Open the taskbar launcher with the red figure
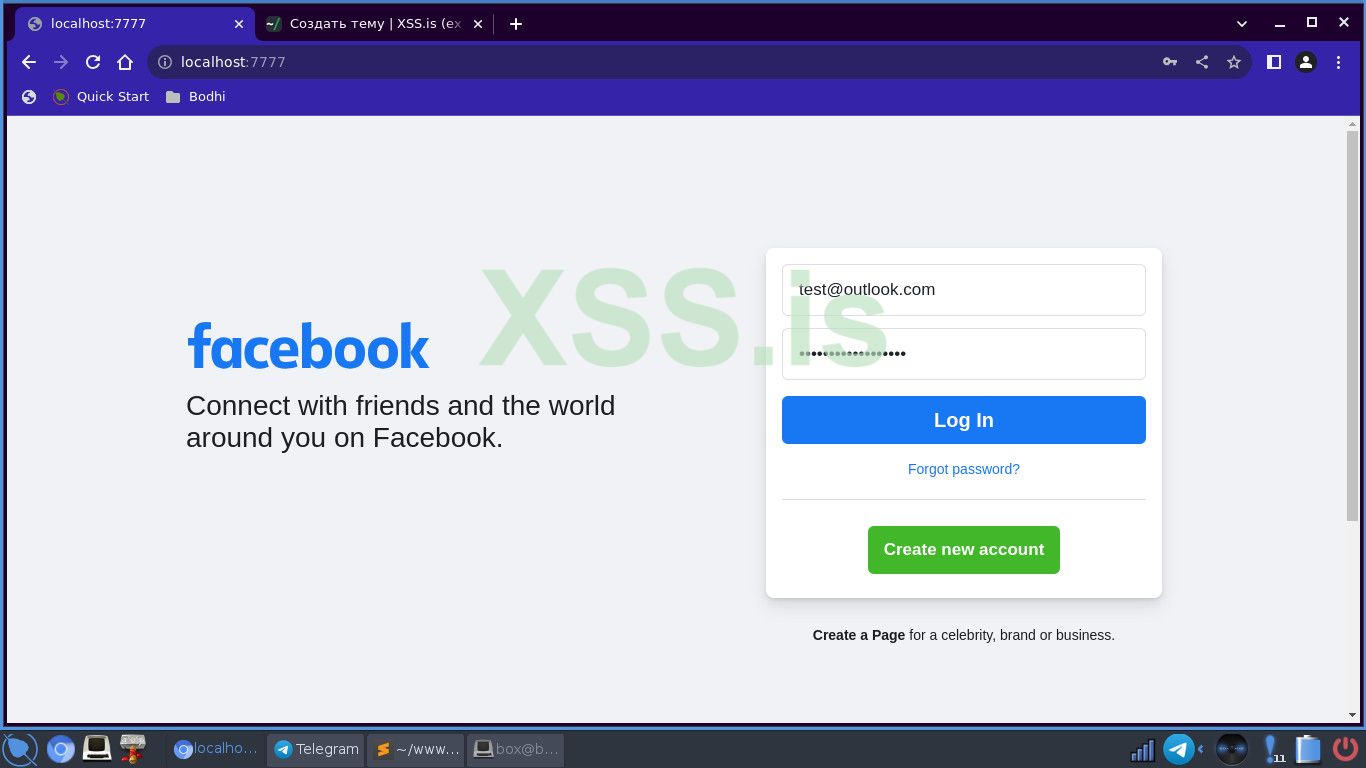Viewport: 1366px width, 768px height. [x=132, y=748]
